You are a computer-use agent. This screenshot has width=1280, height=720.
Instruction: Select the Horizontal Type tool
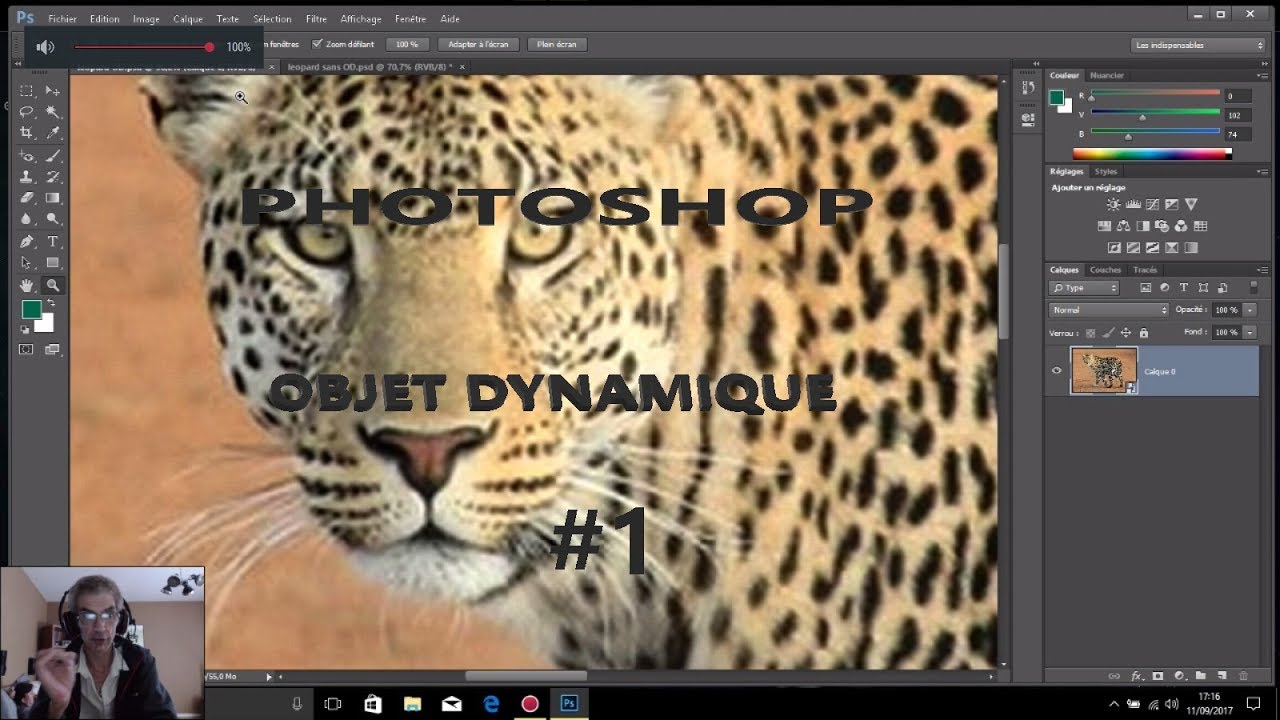click(53, 242)
